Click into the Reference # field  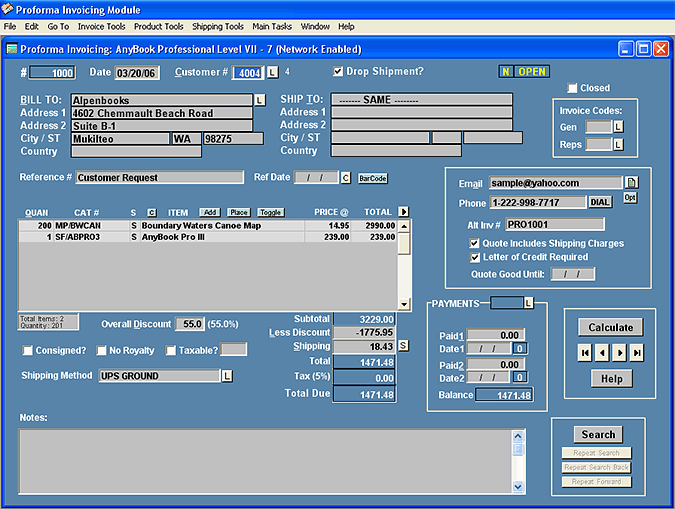coord(159,178)
